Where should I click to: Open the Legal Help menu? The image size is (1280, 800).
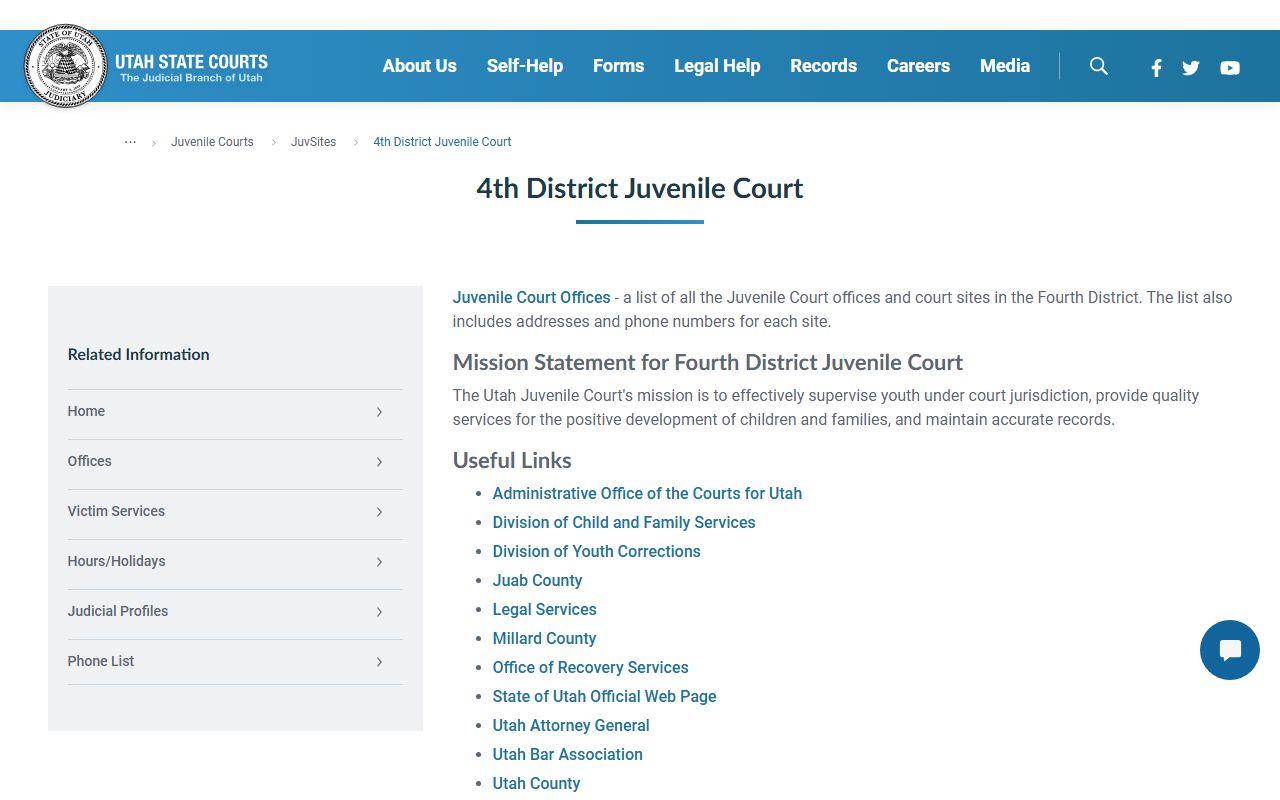tap(717, 66)
